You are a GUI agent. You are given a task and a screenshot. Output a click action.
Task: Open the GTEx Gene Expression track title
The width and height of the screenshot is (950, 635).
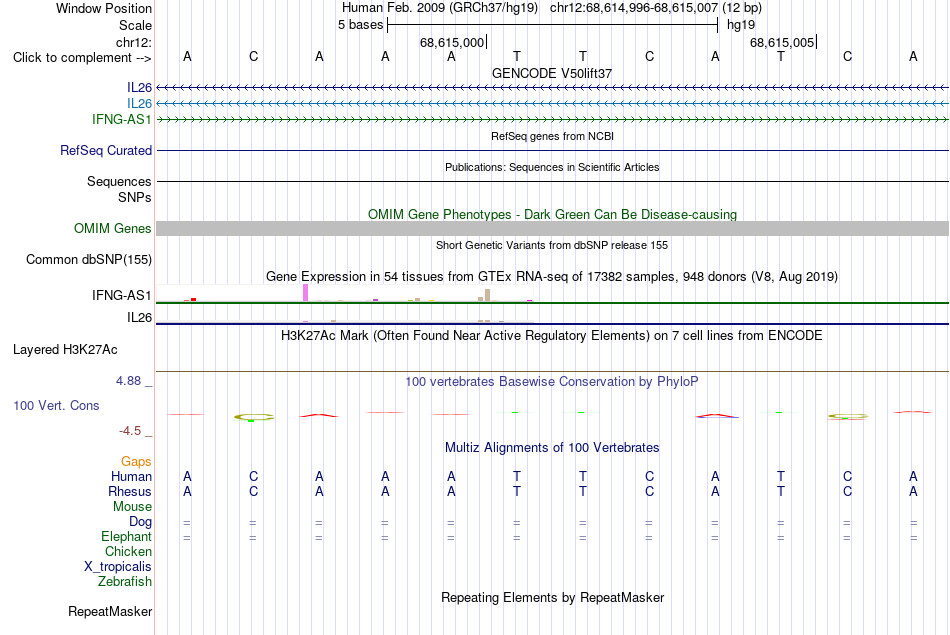point(552,277)
